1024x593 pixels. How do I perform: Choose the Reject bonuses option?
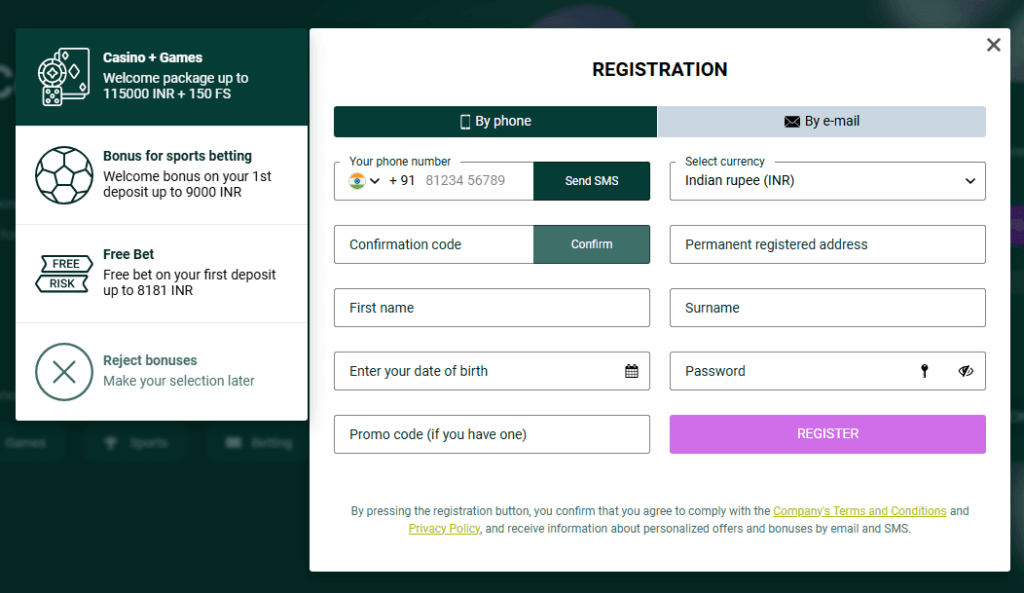point(160,371)
